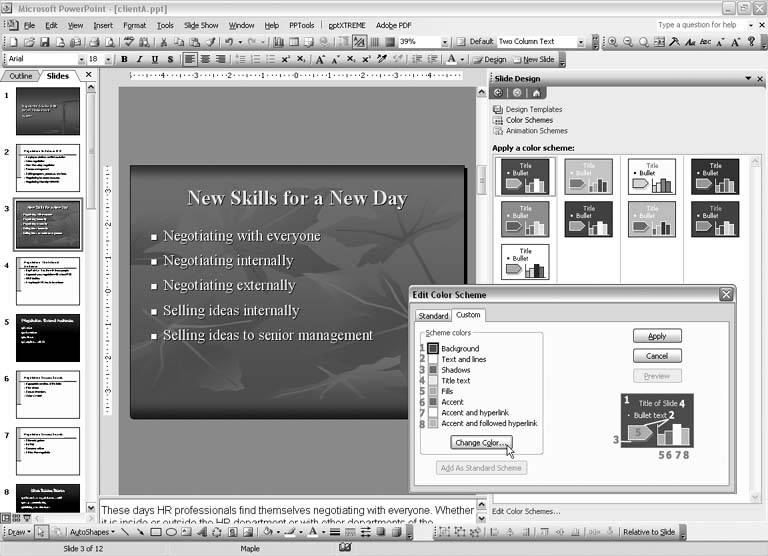Viewport: 768px width, 556px height.
Task: Click the Text Shadow icon
Action: (171, 60)
